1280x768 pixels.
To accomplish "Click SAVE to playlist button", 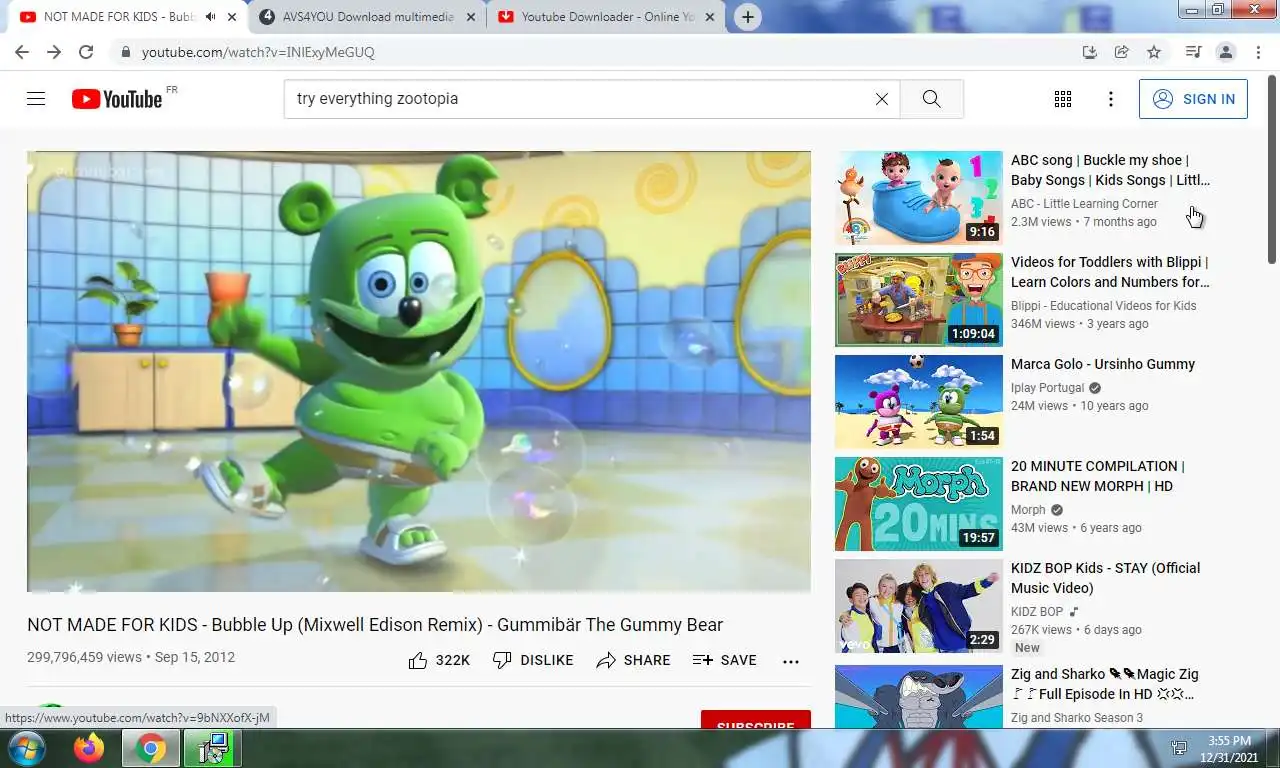I will [725, 660].
